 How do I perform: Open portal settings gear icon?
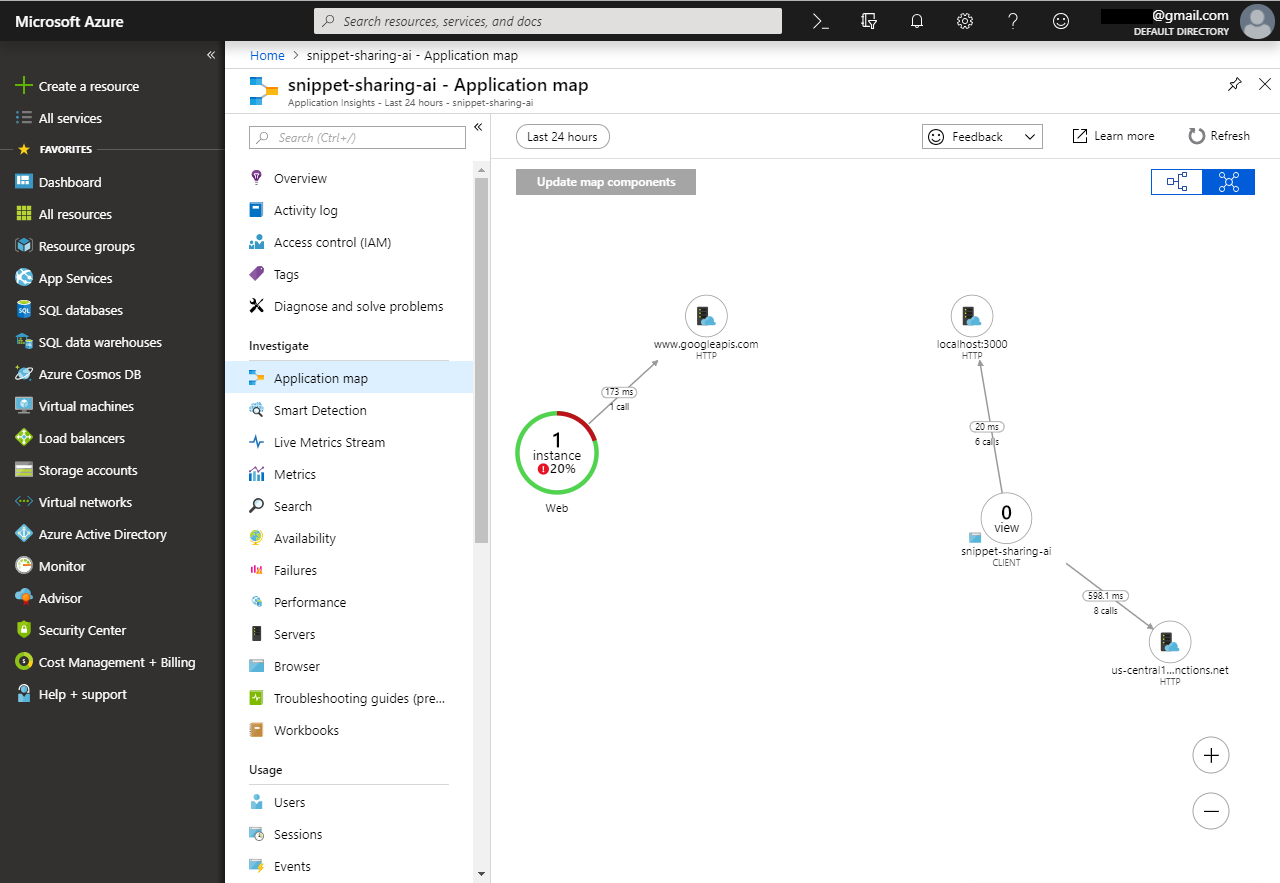965,21
